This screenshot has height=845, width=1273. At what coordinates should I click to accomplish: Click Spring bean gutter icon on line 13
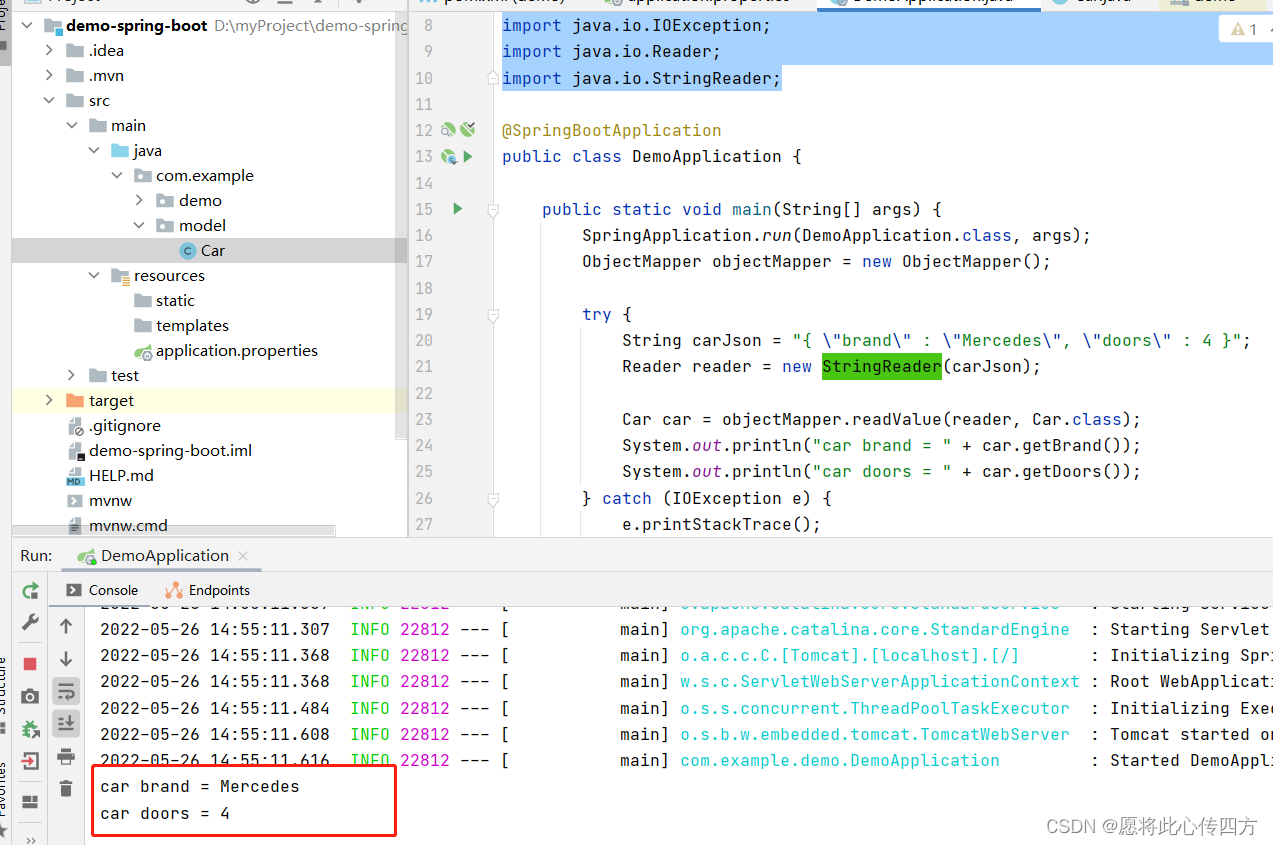tap(449, 157)
